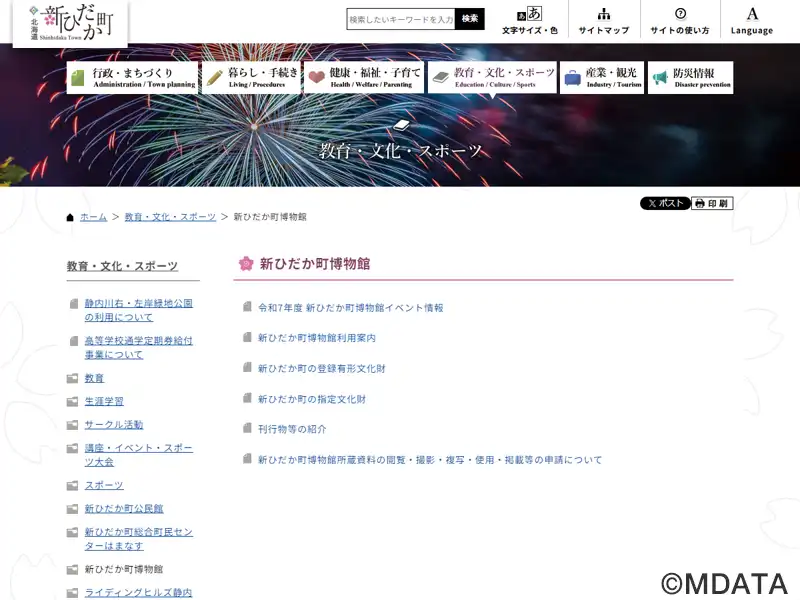Open 防災情報 menu

691,78
